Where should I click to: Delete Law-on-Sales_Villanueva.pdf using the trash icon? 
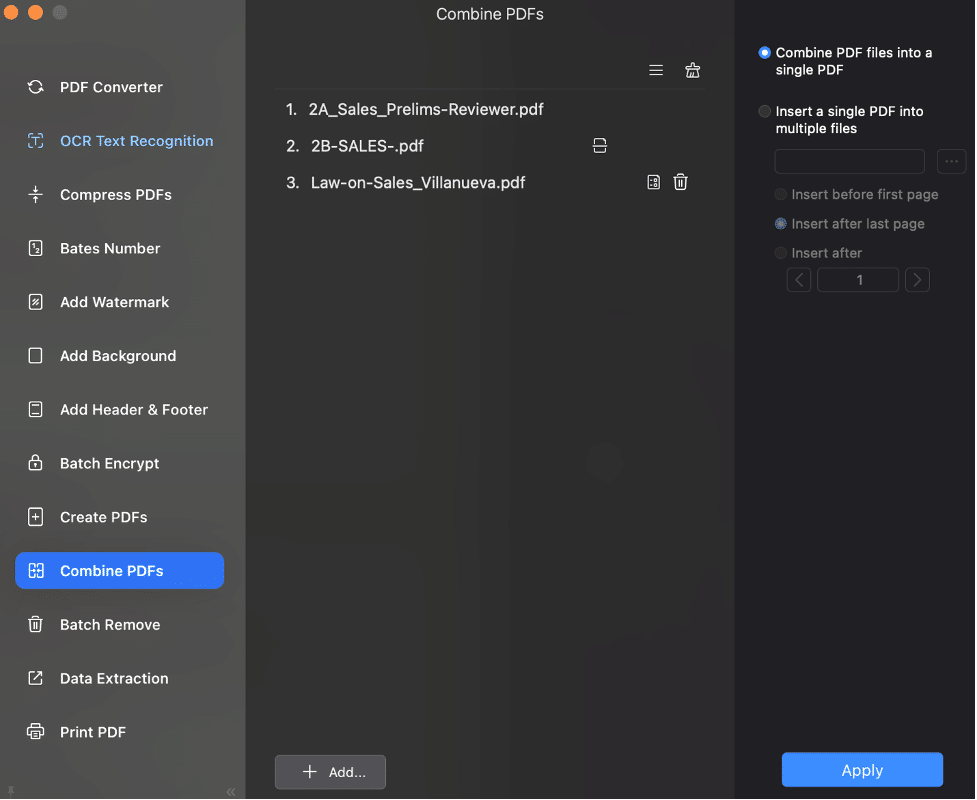681,182
